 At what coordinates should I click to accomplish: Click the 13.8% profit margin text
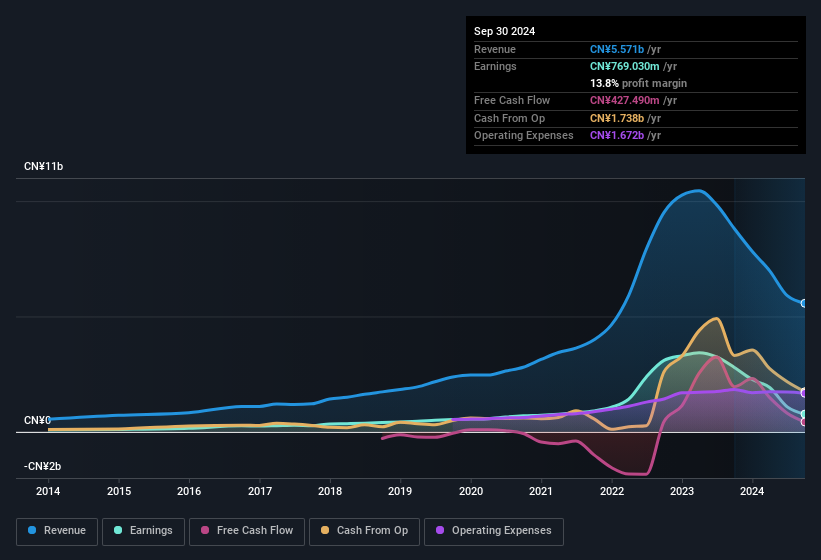click(638, 83)
